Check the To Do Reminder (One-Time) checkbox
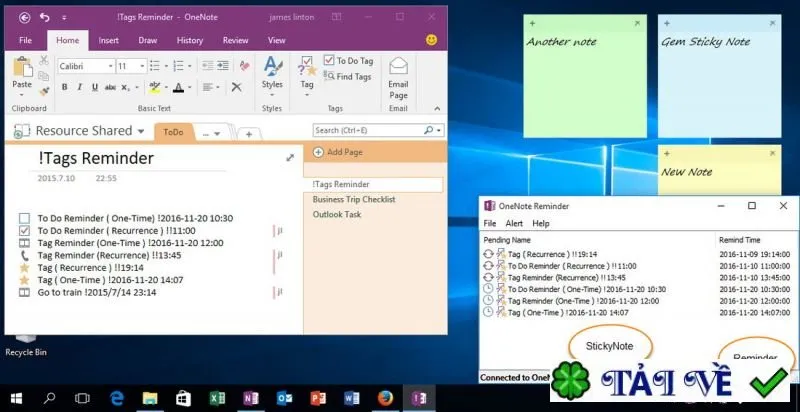The image size is (800, 412). click(24, 219)
